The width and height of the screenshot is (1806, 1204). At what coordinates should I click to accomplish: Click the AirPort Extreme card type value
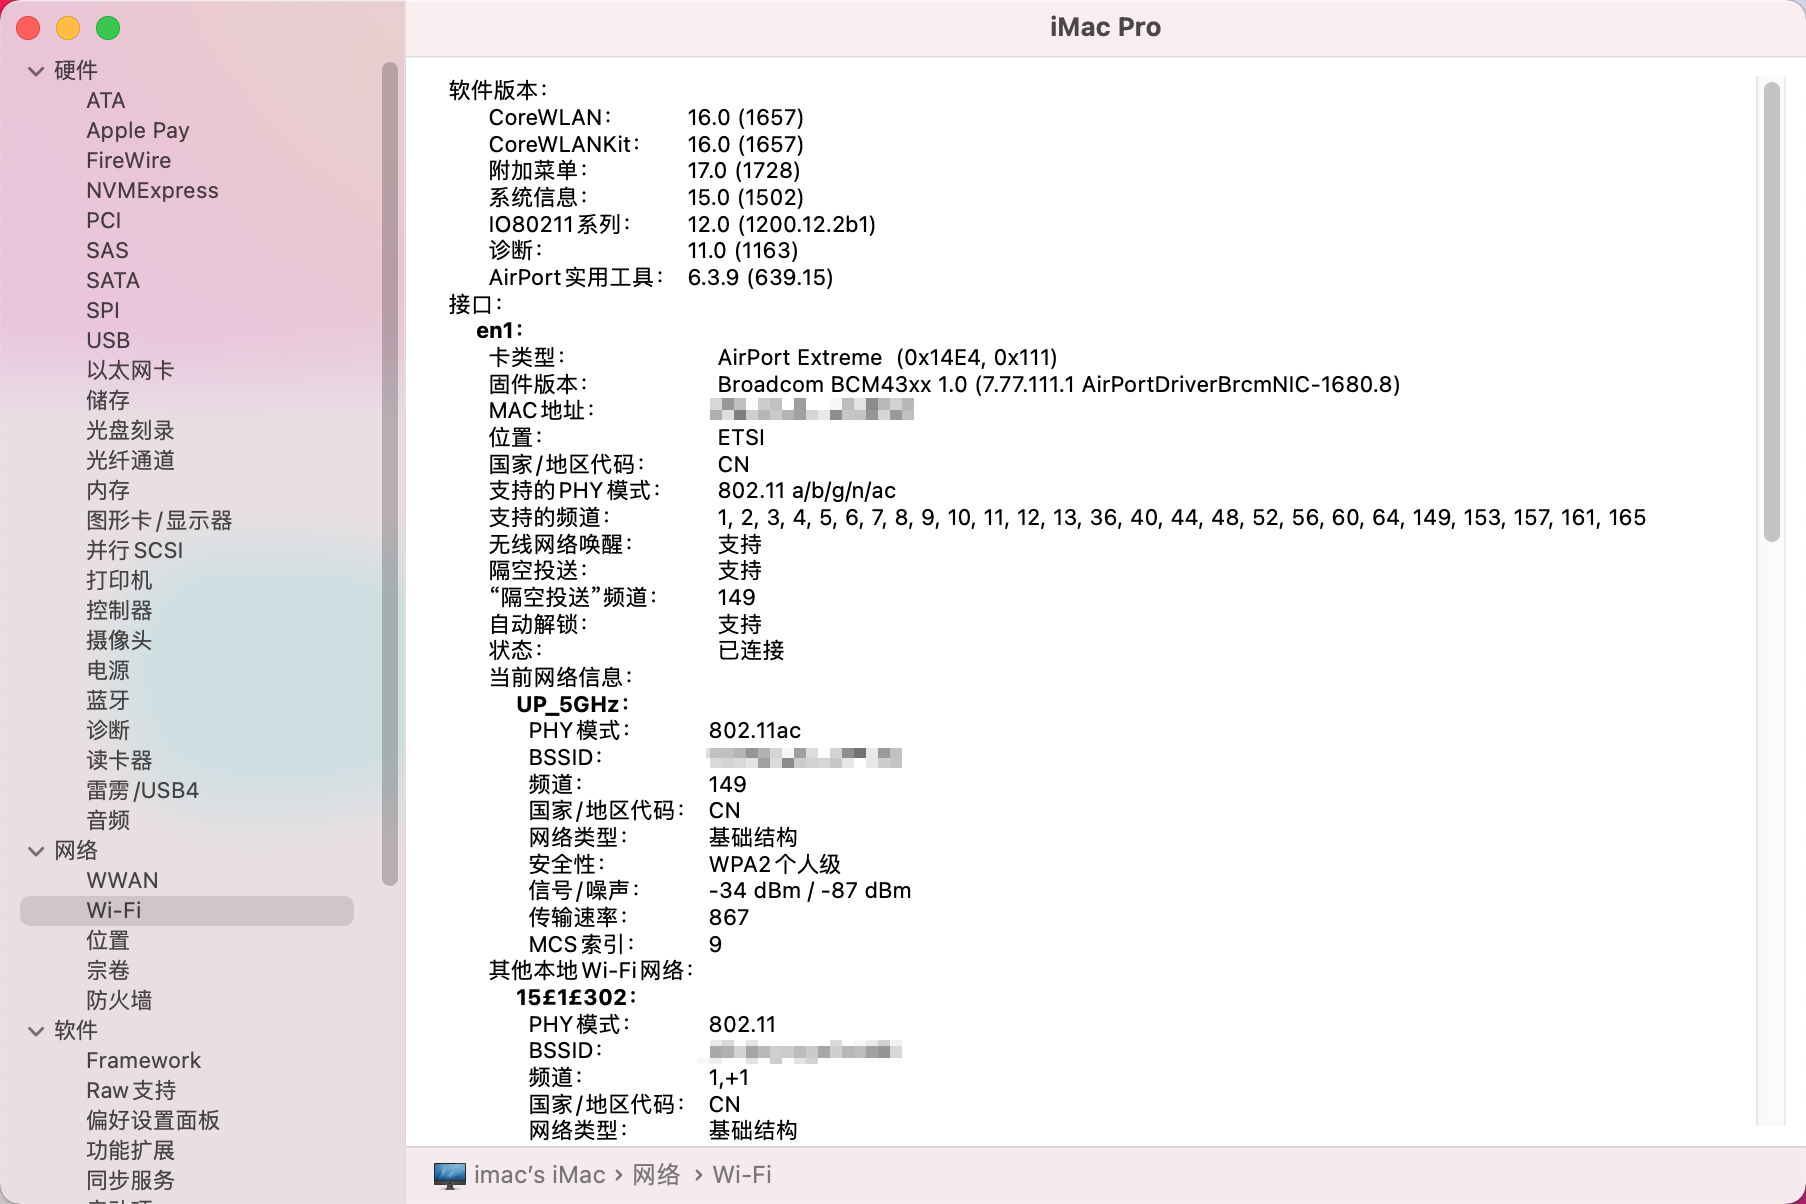tap(887, 358)
